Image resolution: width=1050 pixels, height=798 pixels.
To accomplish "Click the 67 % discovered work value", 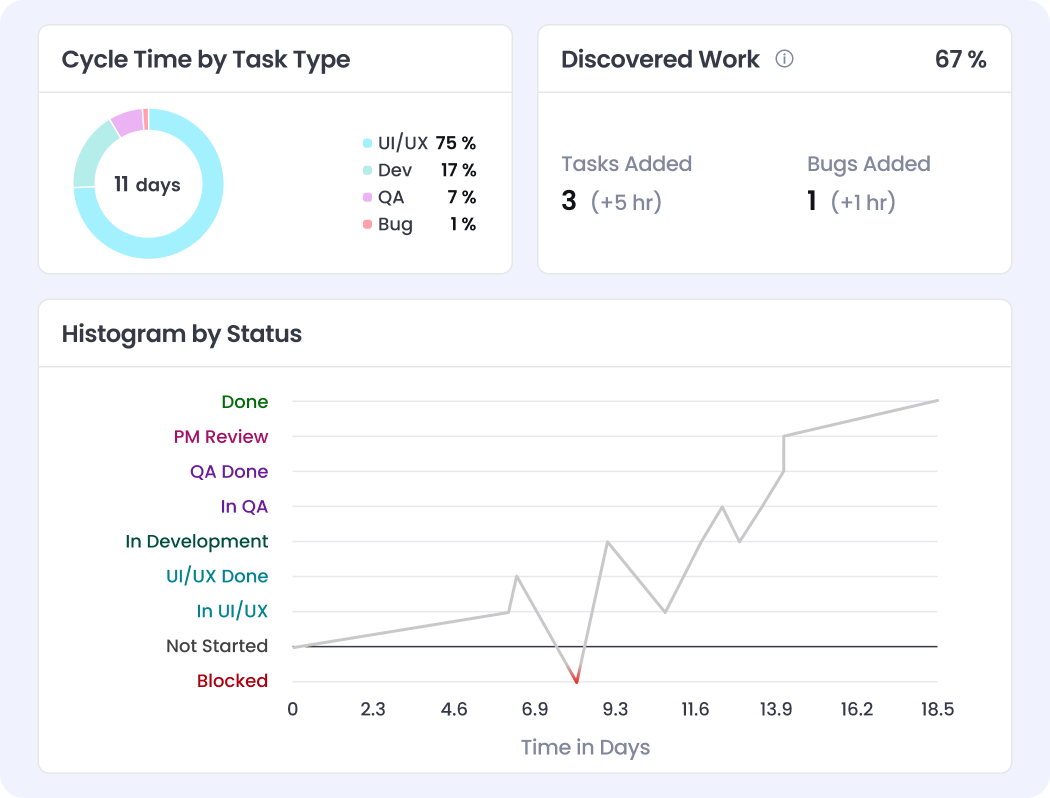I will (960, 60).
